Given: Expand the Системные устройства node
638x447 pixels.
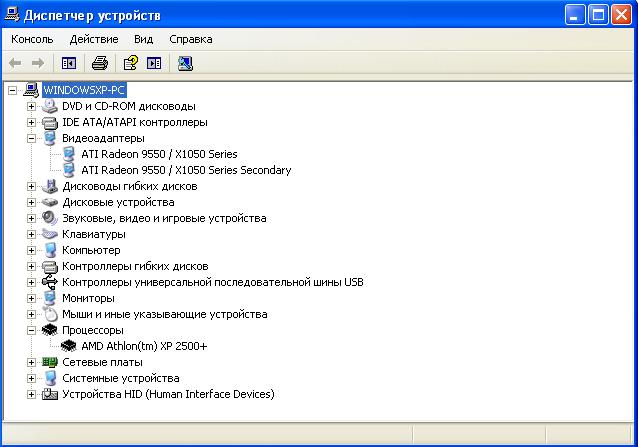Looking at the screenshot, I should click(x=31, y=378).
